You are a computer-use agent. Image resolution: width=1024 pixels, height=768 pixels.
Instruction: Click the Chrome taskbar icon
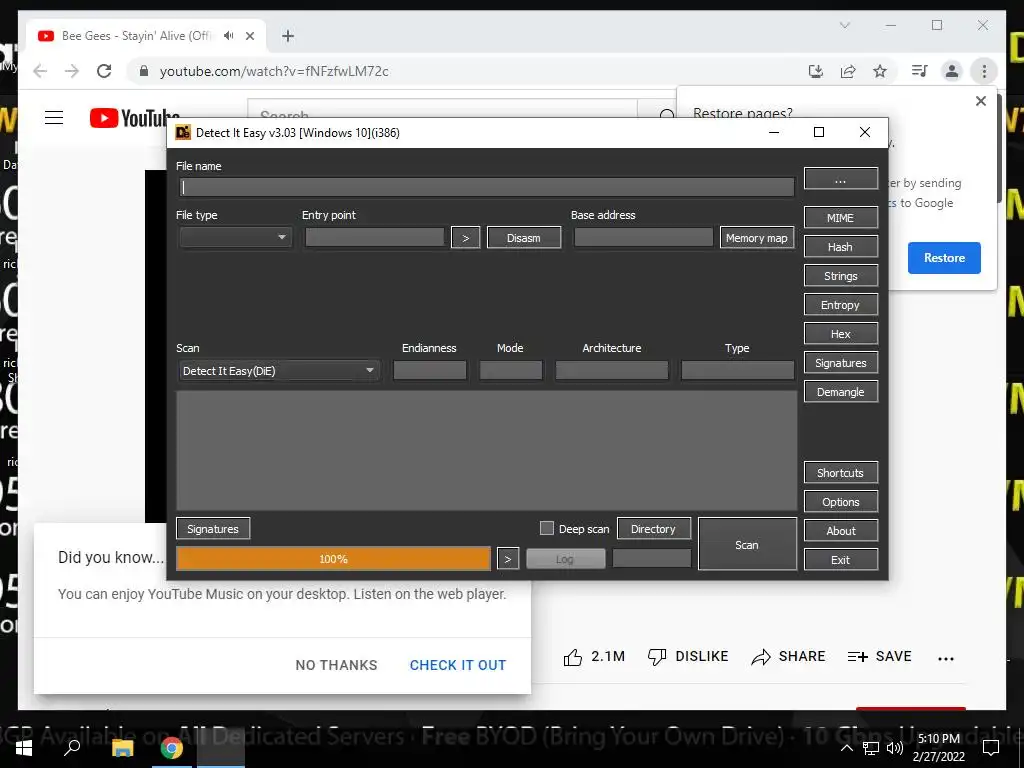coord(172,747)
